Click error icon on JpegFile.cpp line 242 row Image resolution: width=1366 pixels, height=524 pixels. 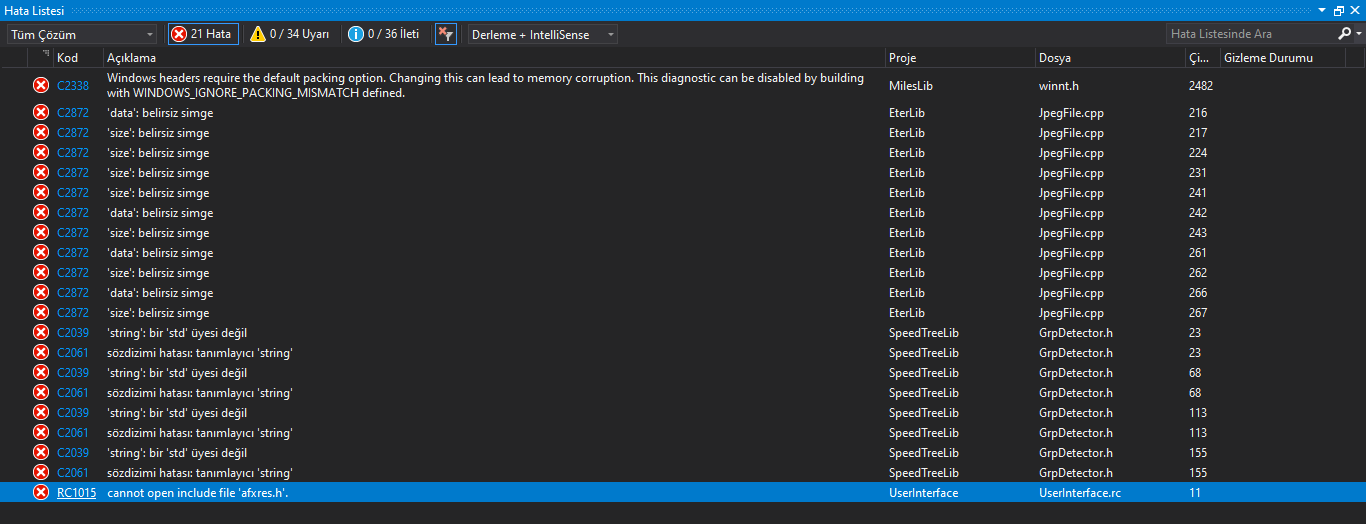point(41,213)
